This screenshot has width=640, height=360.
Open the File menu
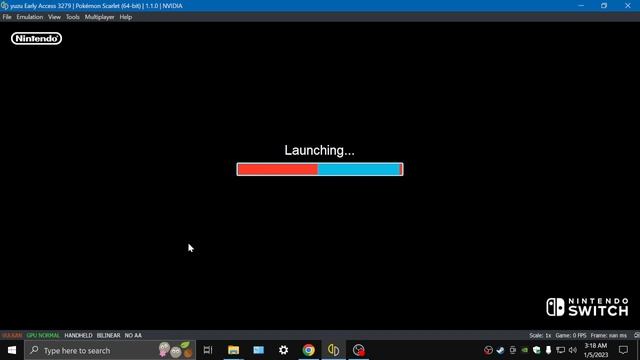coord(7,17)
